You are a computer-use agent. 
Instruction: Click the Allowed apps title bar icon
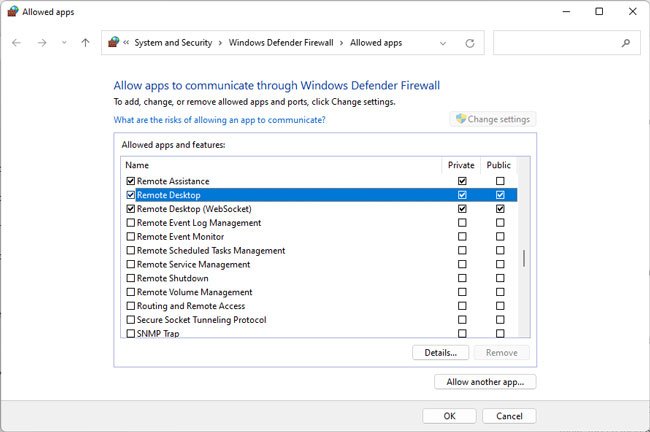click(12, 12)
